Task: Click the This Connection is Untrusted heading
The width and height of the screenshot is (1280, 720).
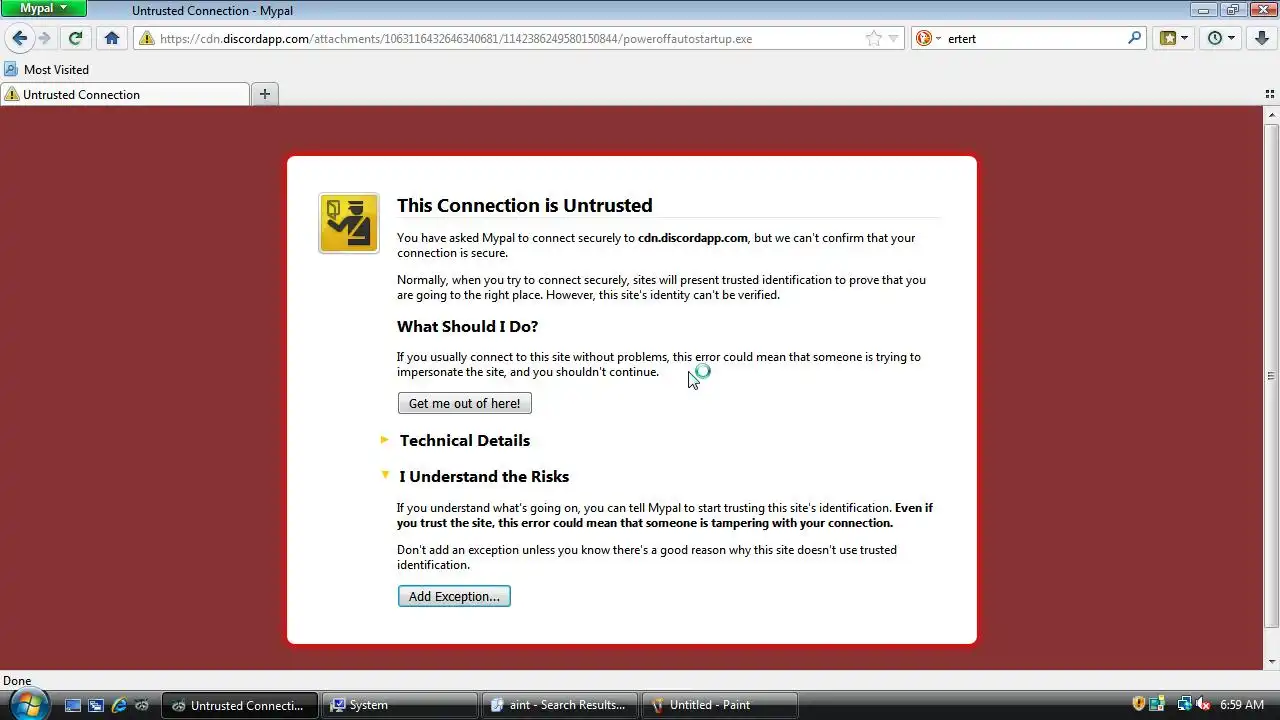Action: pos(525,205)
